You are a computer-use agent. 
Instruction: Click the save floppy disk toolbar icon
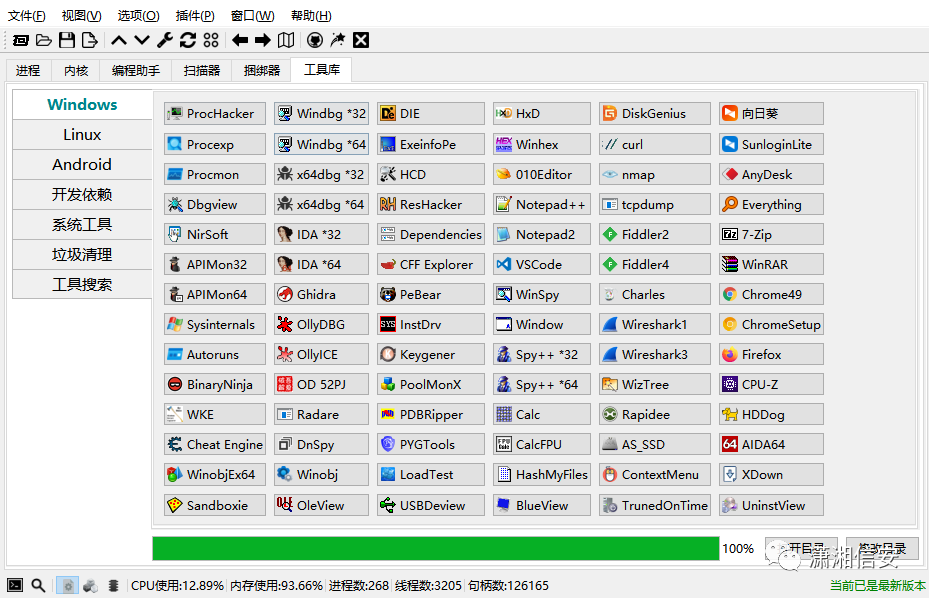[67, 40]
